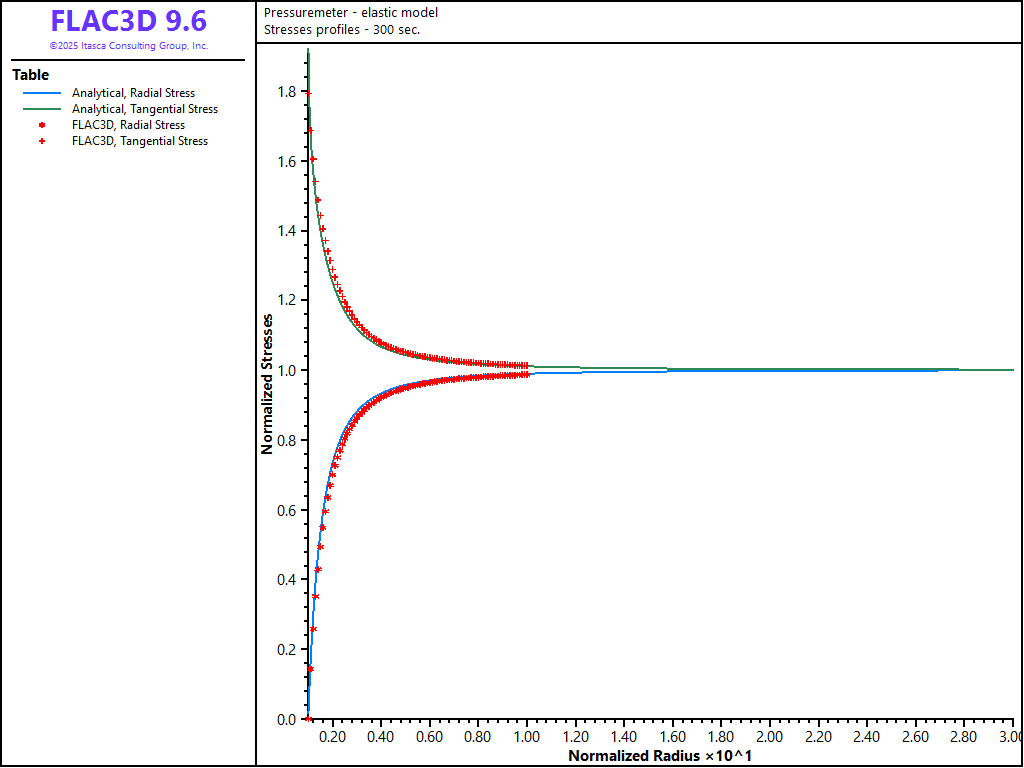Click the 'Table' legend heading
Viewport: 1024px width, 768px height.
pos(30,75)
